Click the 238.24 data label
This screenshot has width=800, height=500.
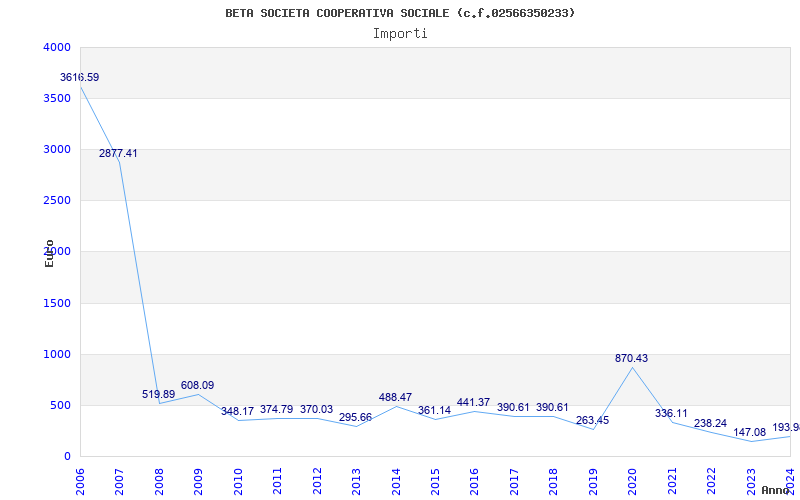tap(711, 423)
